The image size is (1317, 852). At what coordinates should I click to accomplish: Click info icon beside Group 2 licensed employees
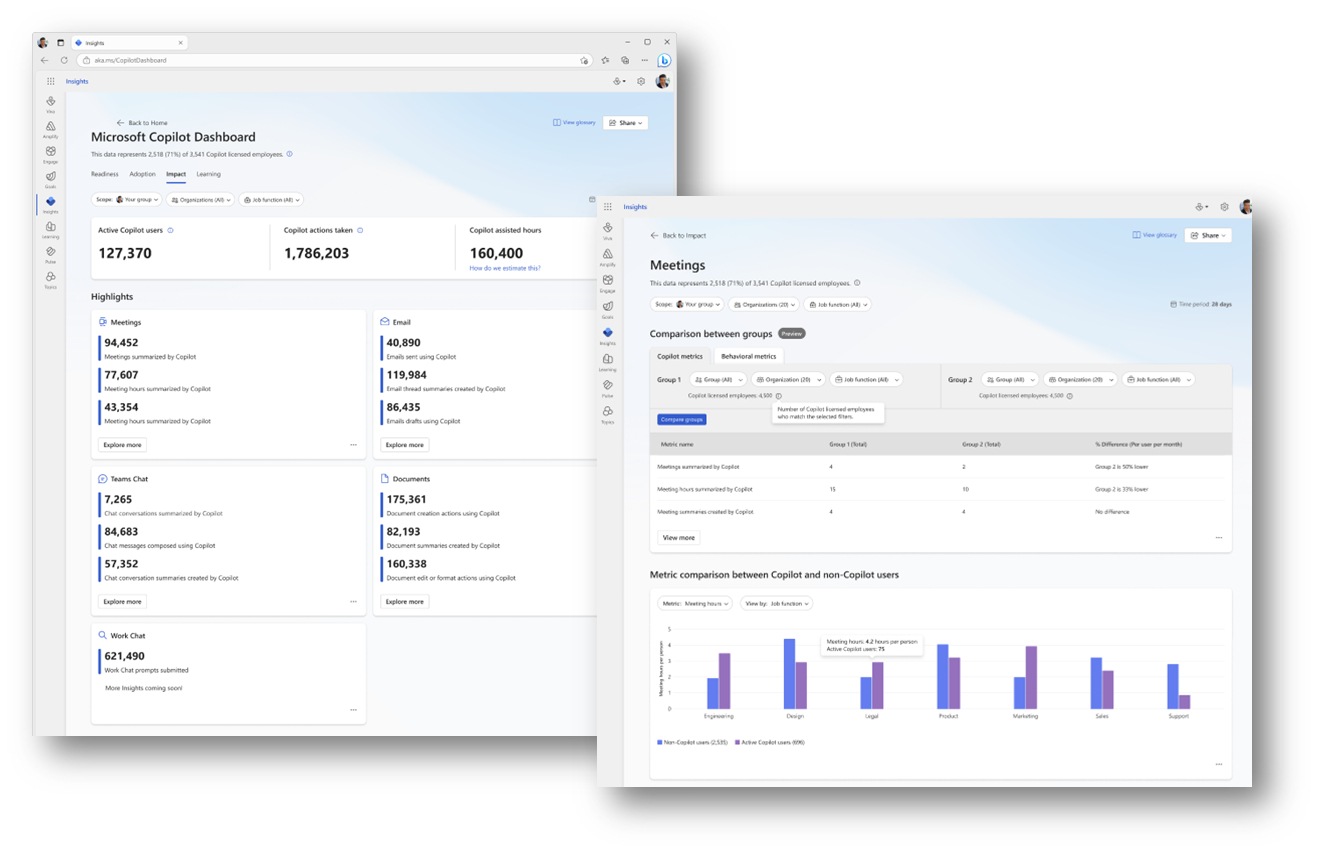1069,396
